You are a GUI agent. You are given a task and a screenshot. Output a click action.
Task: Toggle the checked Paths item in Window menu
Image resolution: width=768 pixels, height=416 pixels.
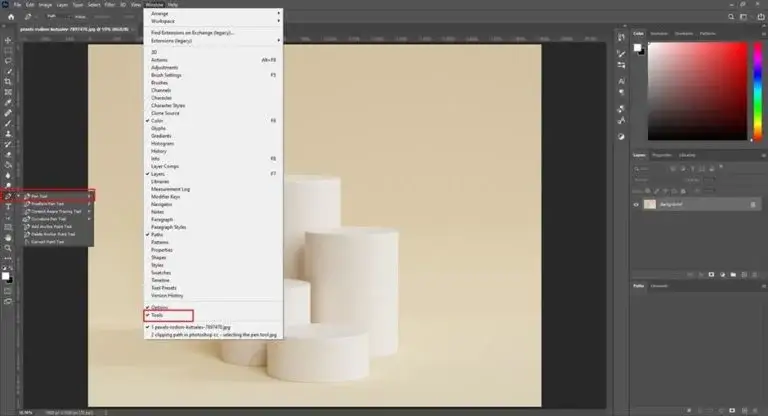pyautogui.click(x=213, y=235)
